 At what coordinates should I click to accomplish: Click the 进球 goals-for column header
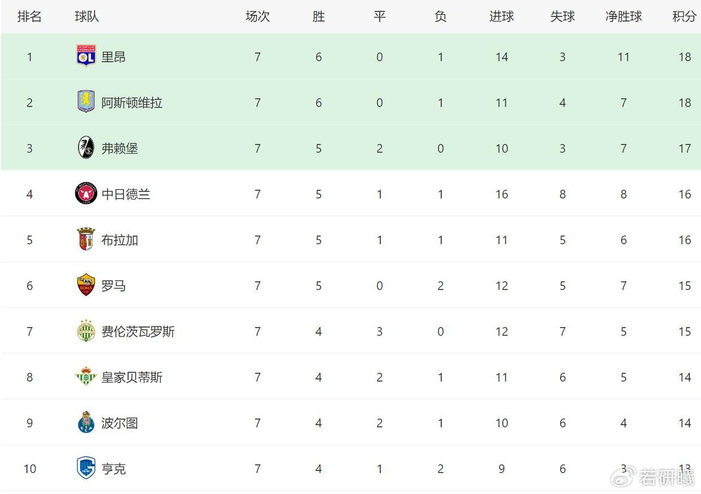[x=501, y=17]
